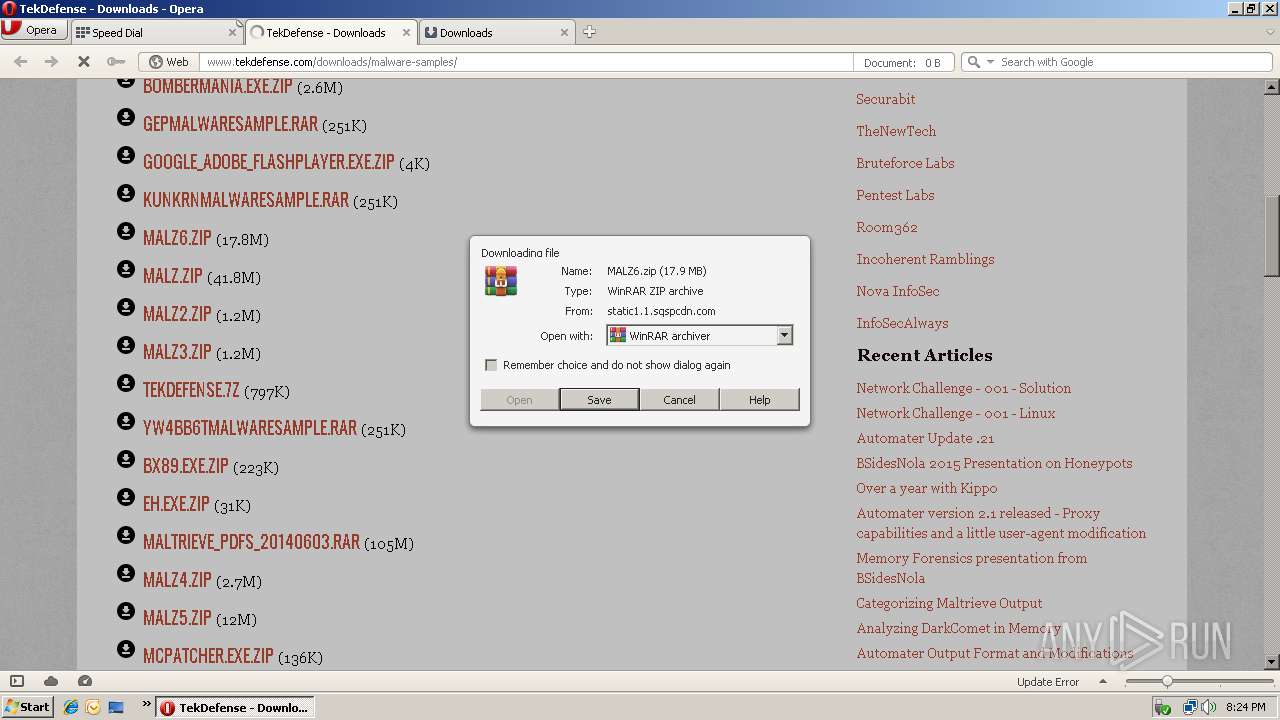The width and height of the screenshot is (1280, 720).
Task: Open the Pentest Labs link
Action: coord(895,195)
